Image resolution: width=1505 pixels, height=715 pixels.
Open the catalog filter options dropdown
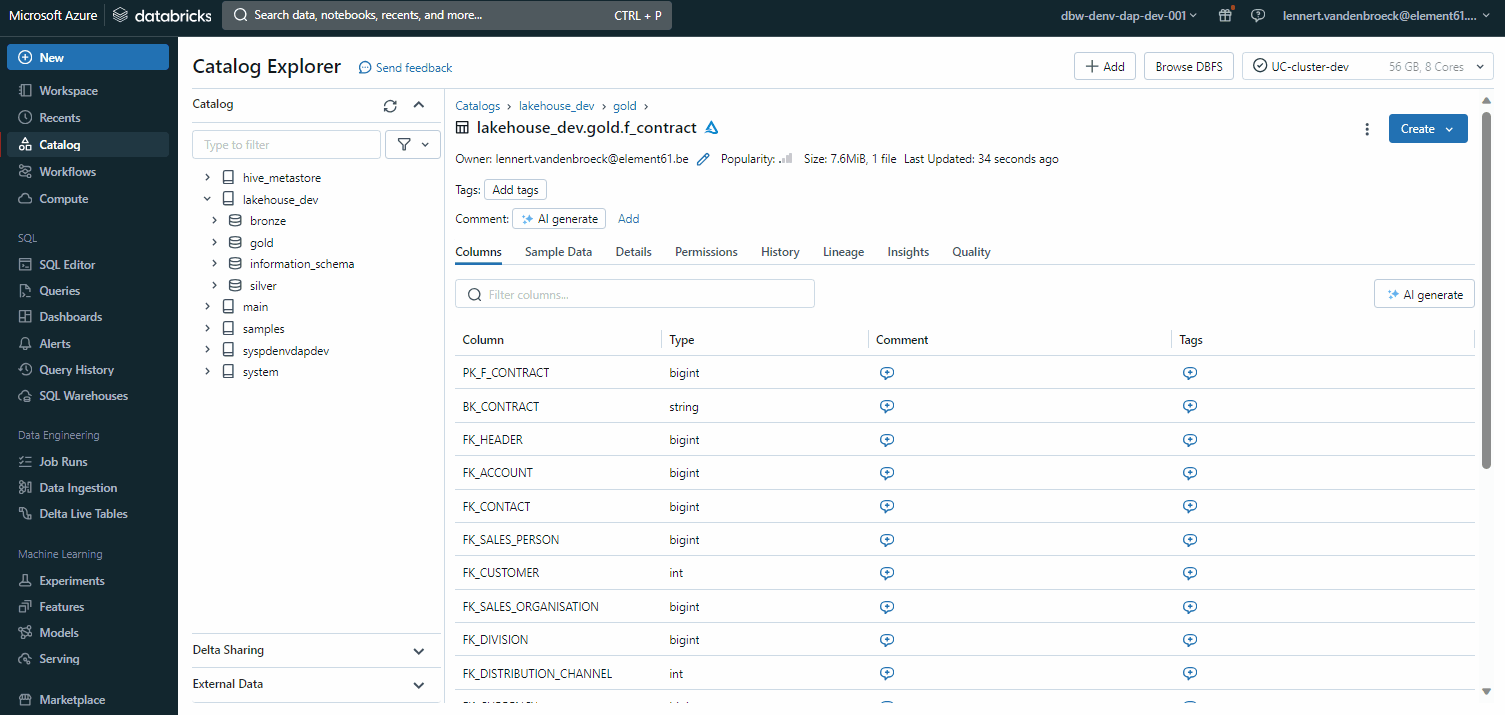pyautogui.click(x=412, y=145)
